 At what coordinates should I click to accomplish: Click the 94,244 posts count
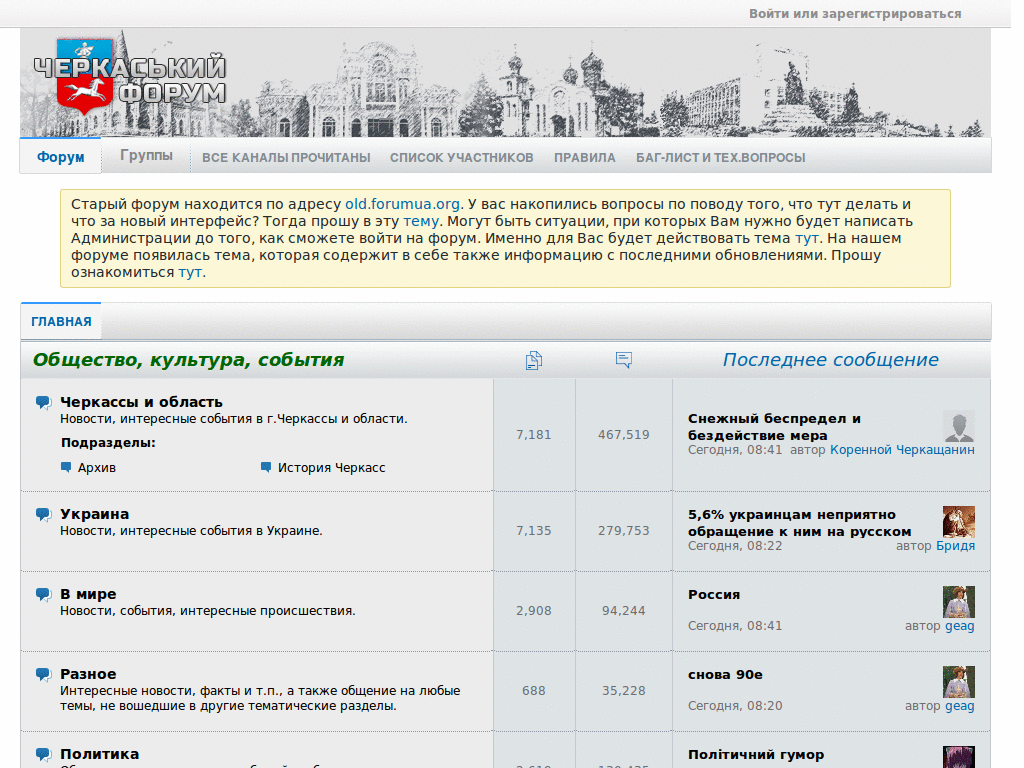pyautogui.click(x=624, y=611)
